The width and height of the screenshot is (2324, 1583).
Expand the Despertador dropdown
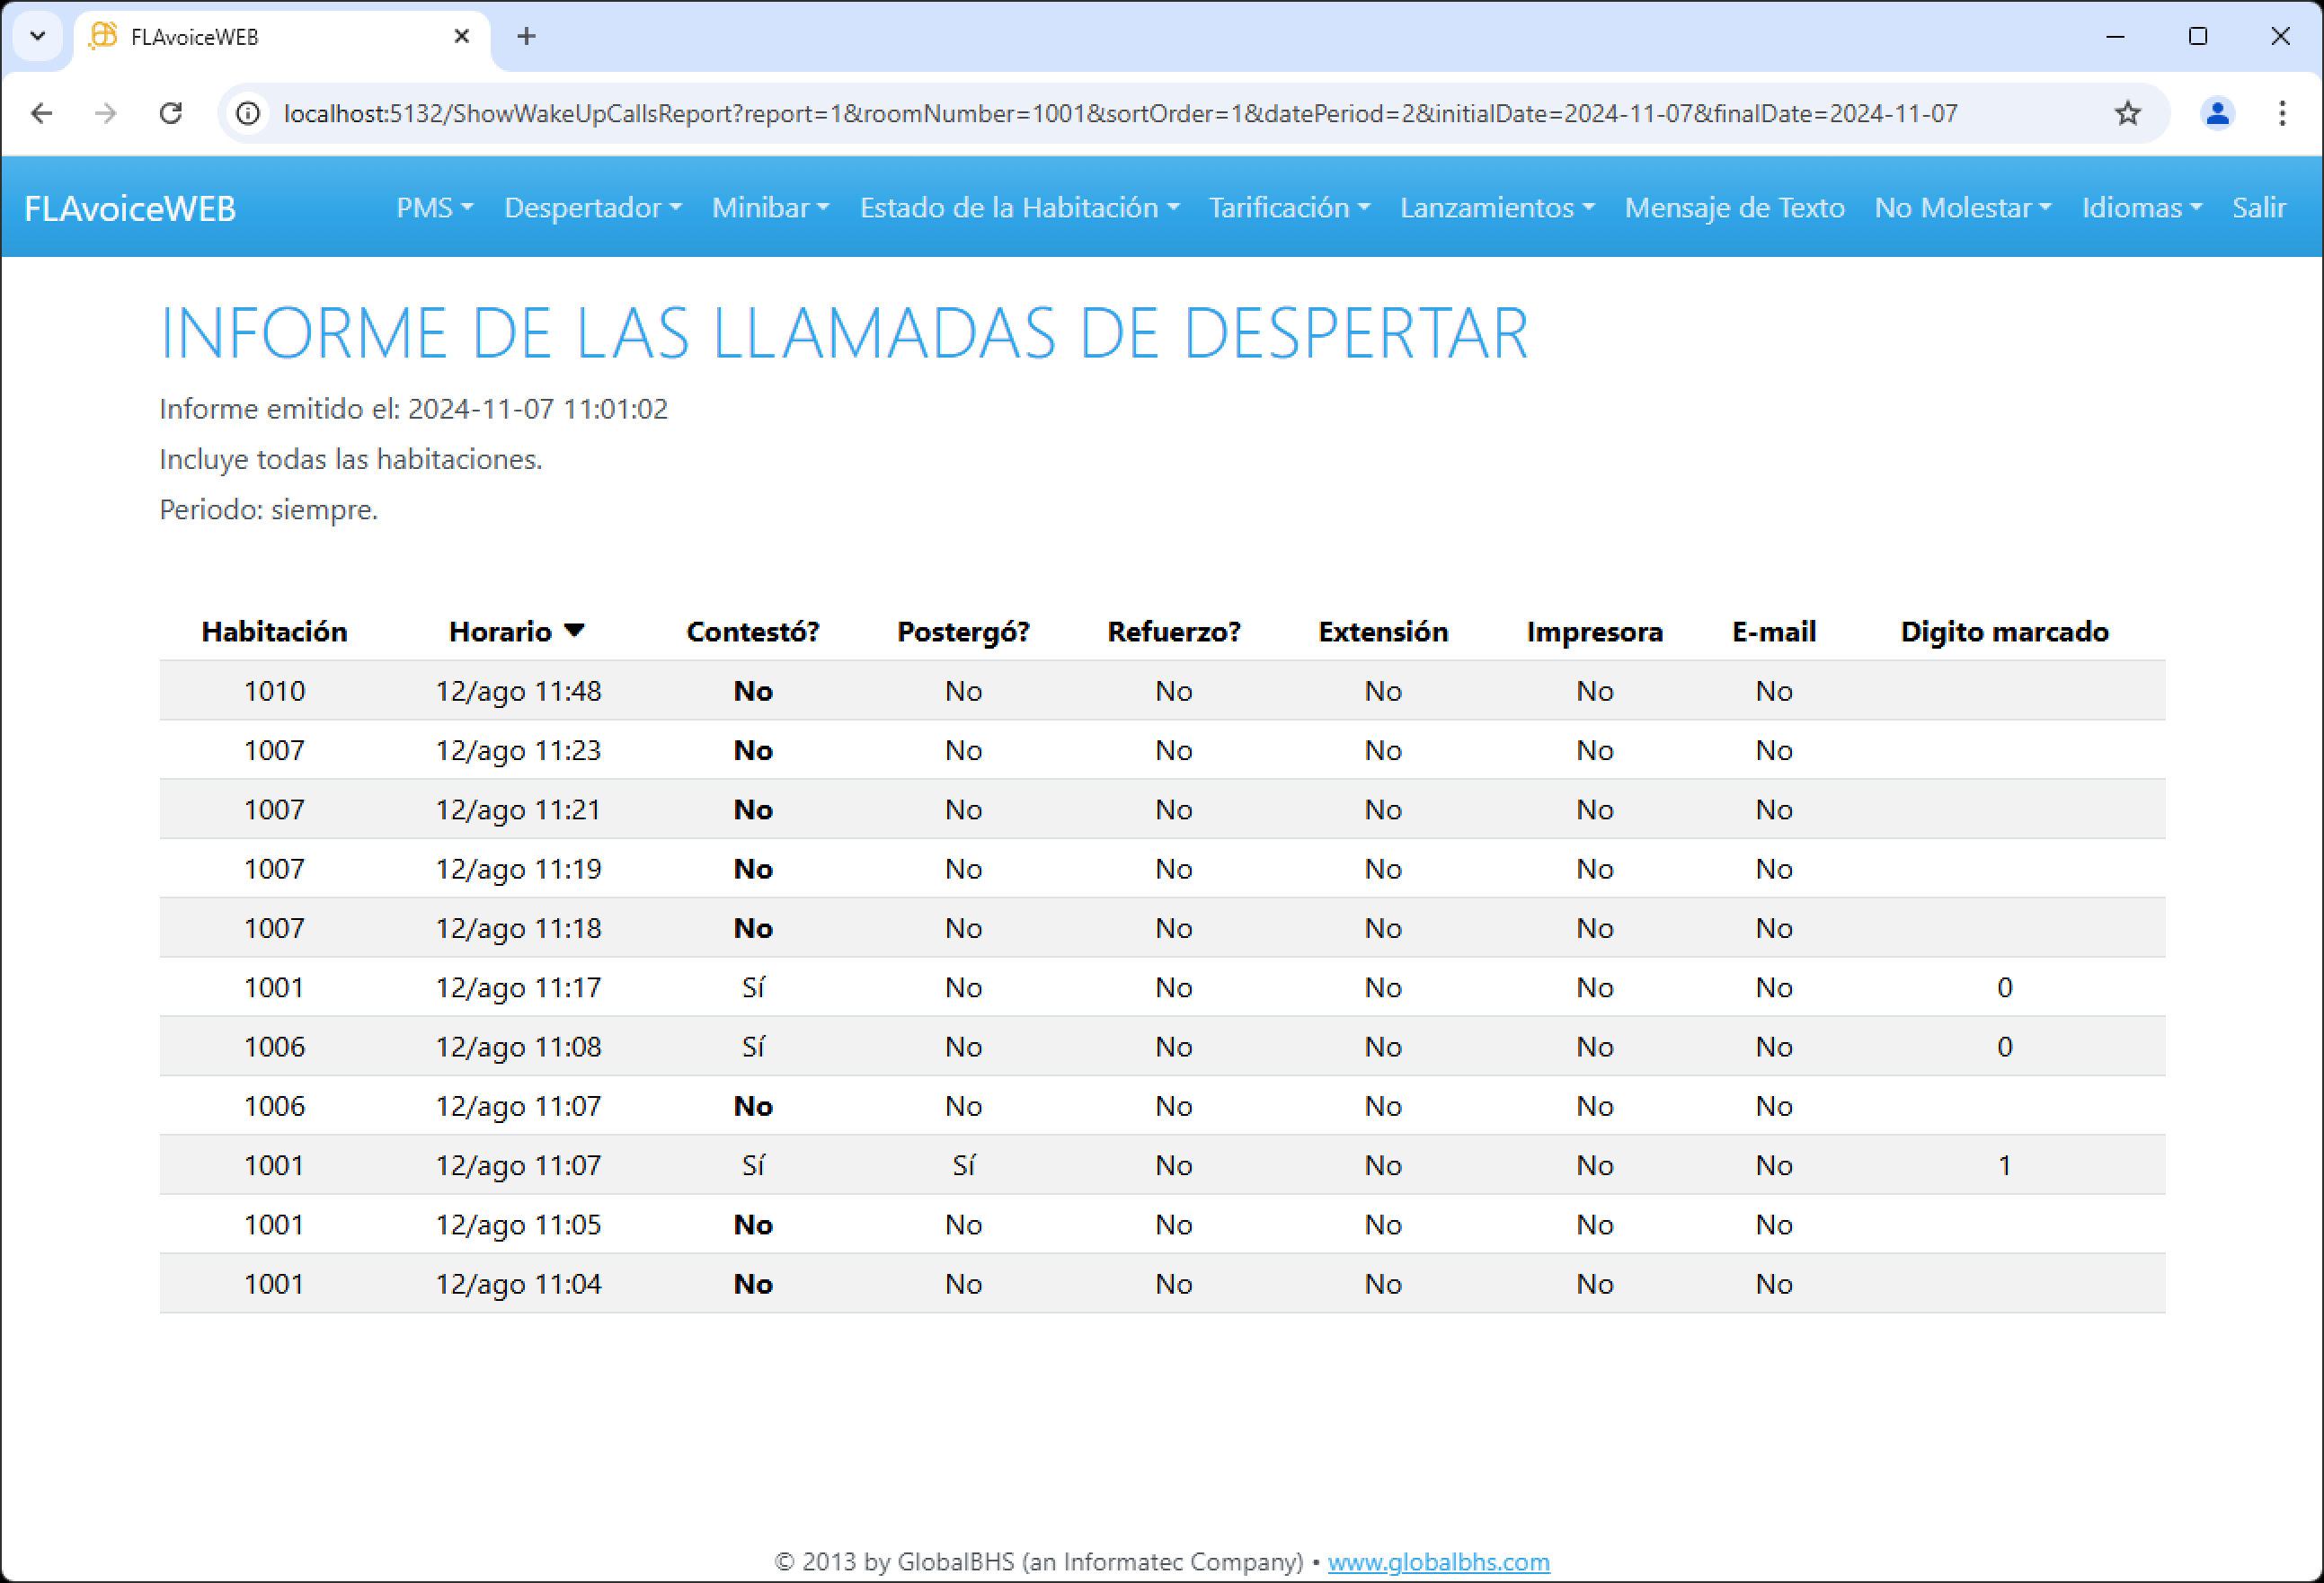point(592,208)
